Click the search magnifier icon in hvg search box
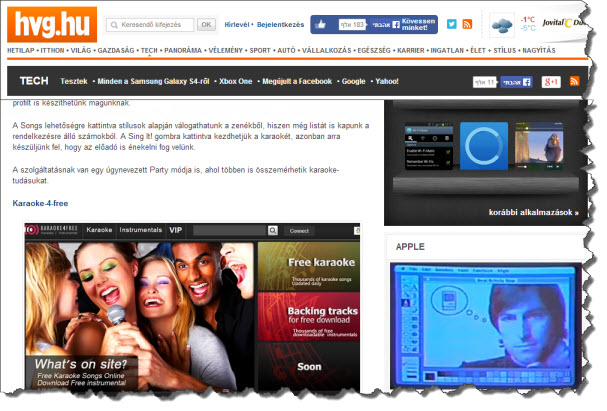Viewport: 607px width, 411px height. 114,25
